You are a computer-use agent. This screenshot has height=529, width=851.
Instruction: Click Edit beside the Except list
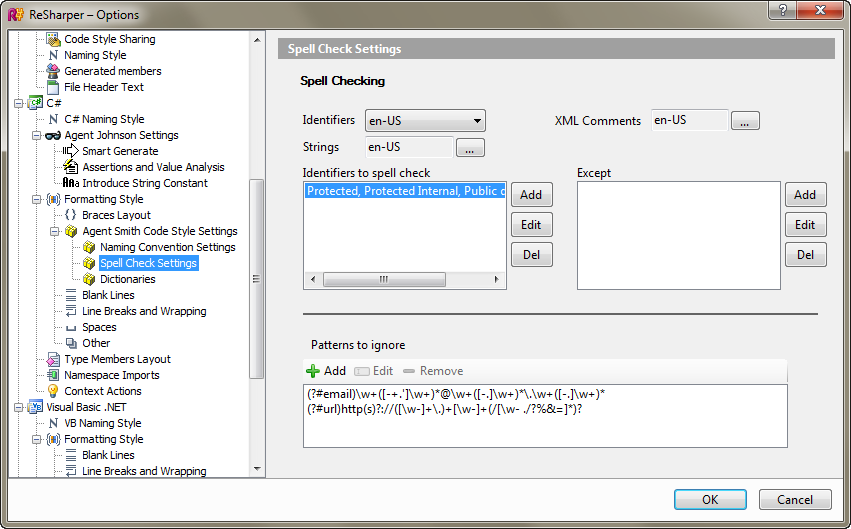coord(805,225)
